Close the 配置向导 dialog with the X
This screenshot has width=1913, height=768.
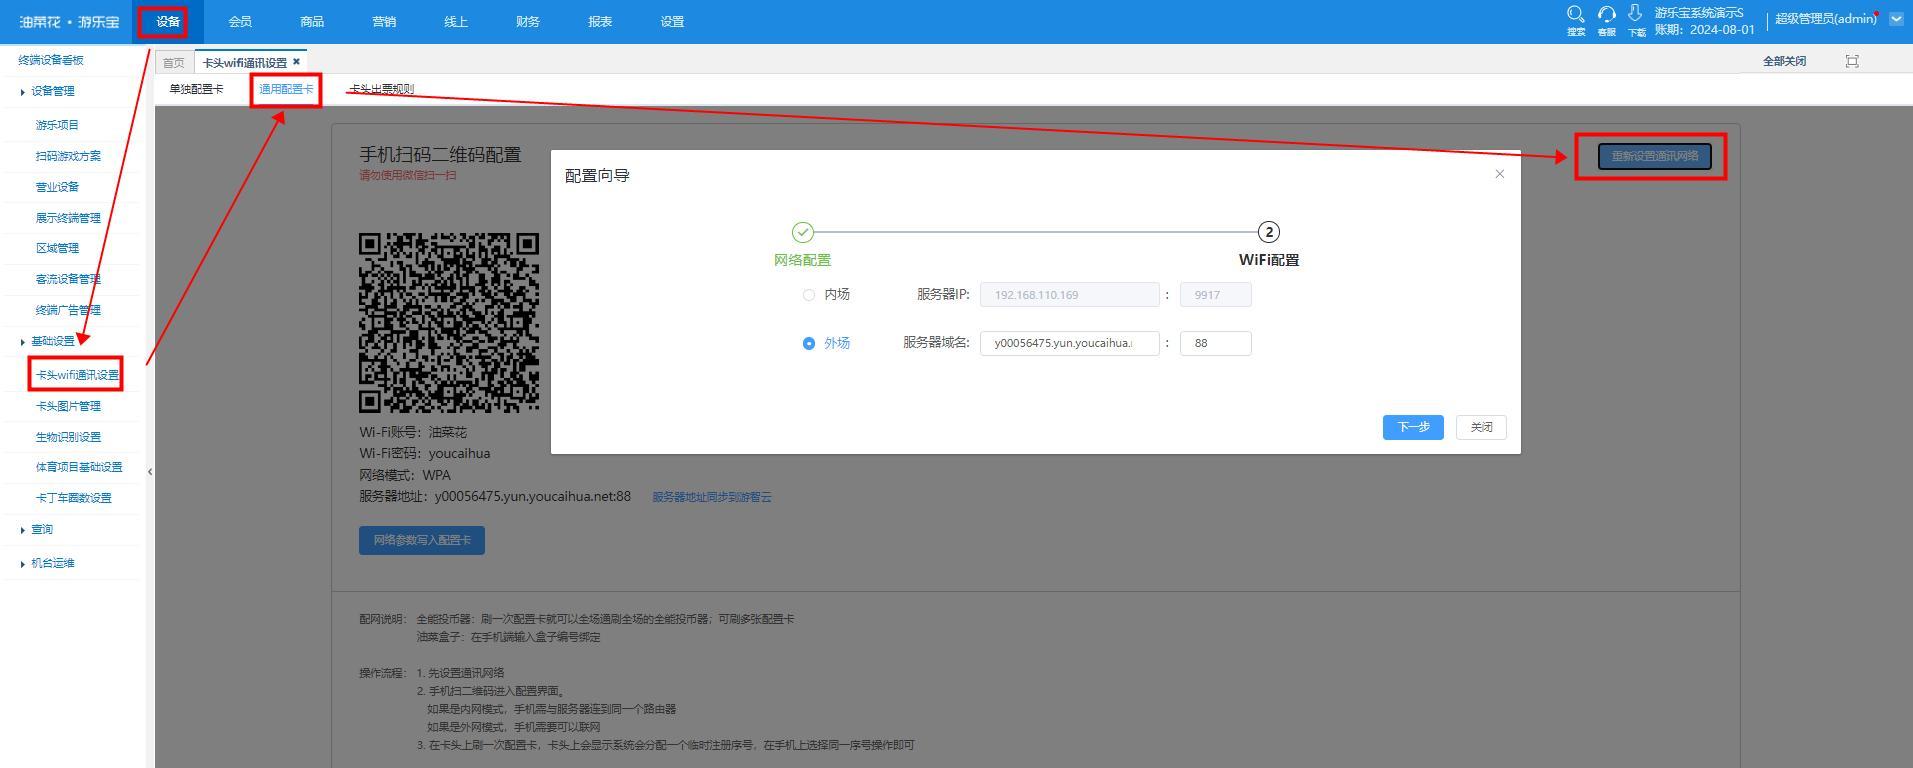pos(1499,174)
